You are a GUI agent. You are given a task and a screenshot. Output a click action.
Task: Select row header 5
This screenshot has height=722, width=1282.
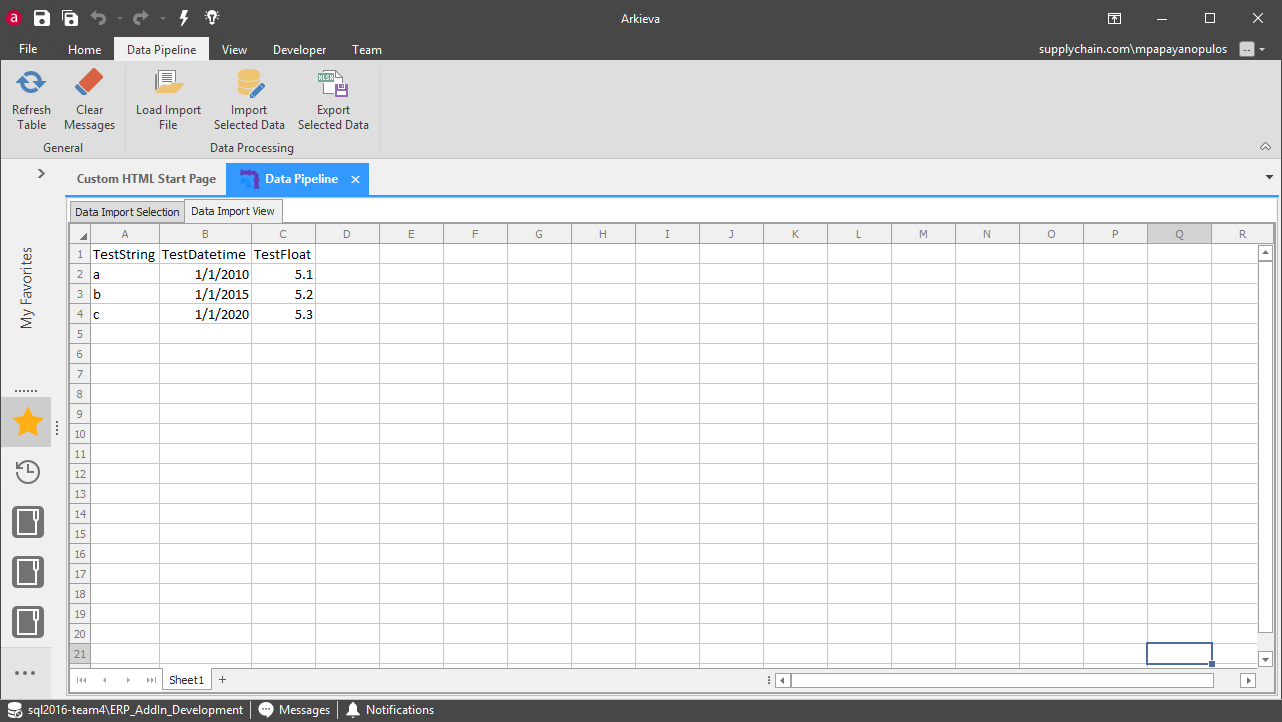[x=79, y=334]
